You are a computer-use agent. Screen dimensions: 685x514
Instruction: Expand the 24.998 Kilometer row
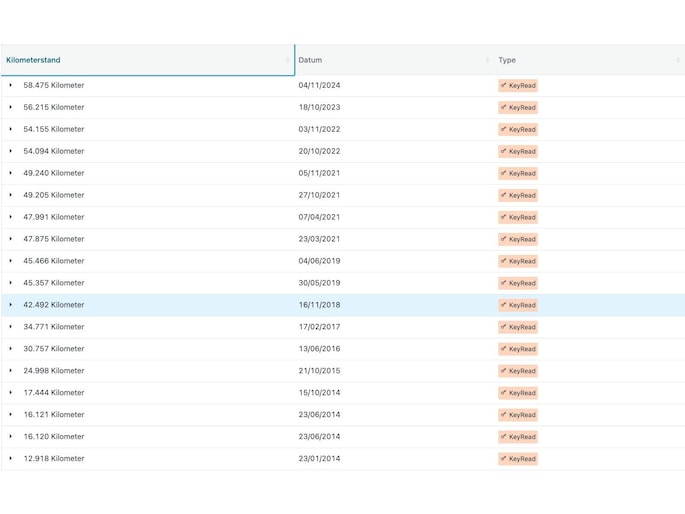[11, 371]
